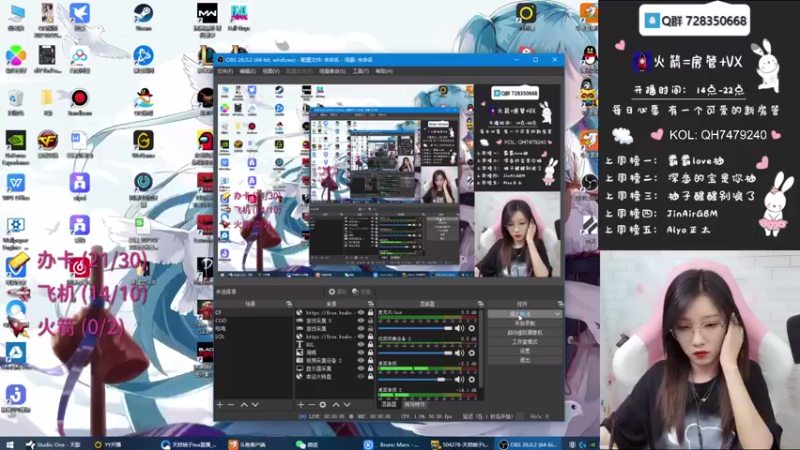Pop out the mixer dock panel
This screenshot has width=800, height=450.
[480, 304]
